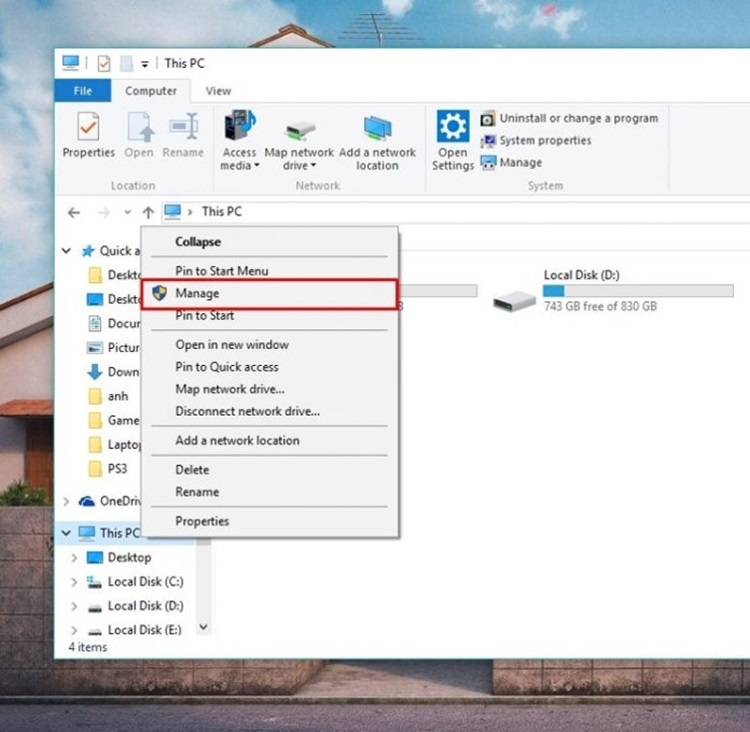Click the 743 GB free of 830 GB text

point(600,306)
